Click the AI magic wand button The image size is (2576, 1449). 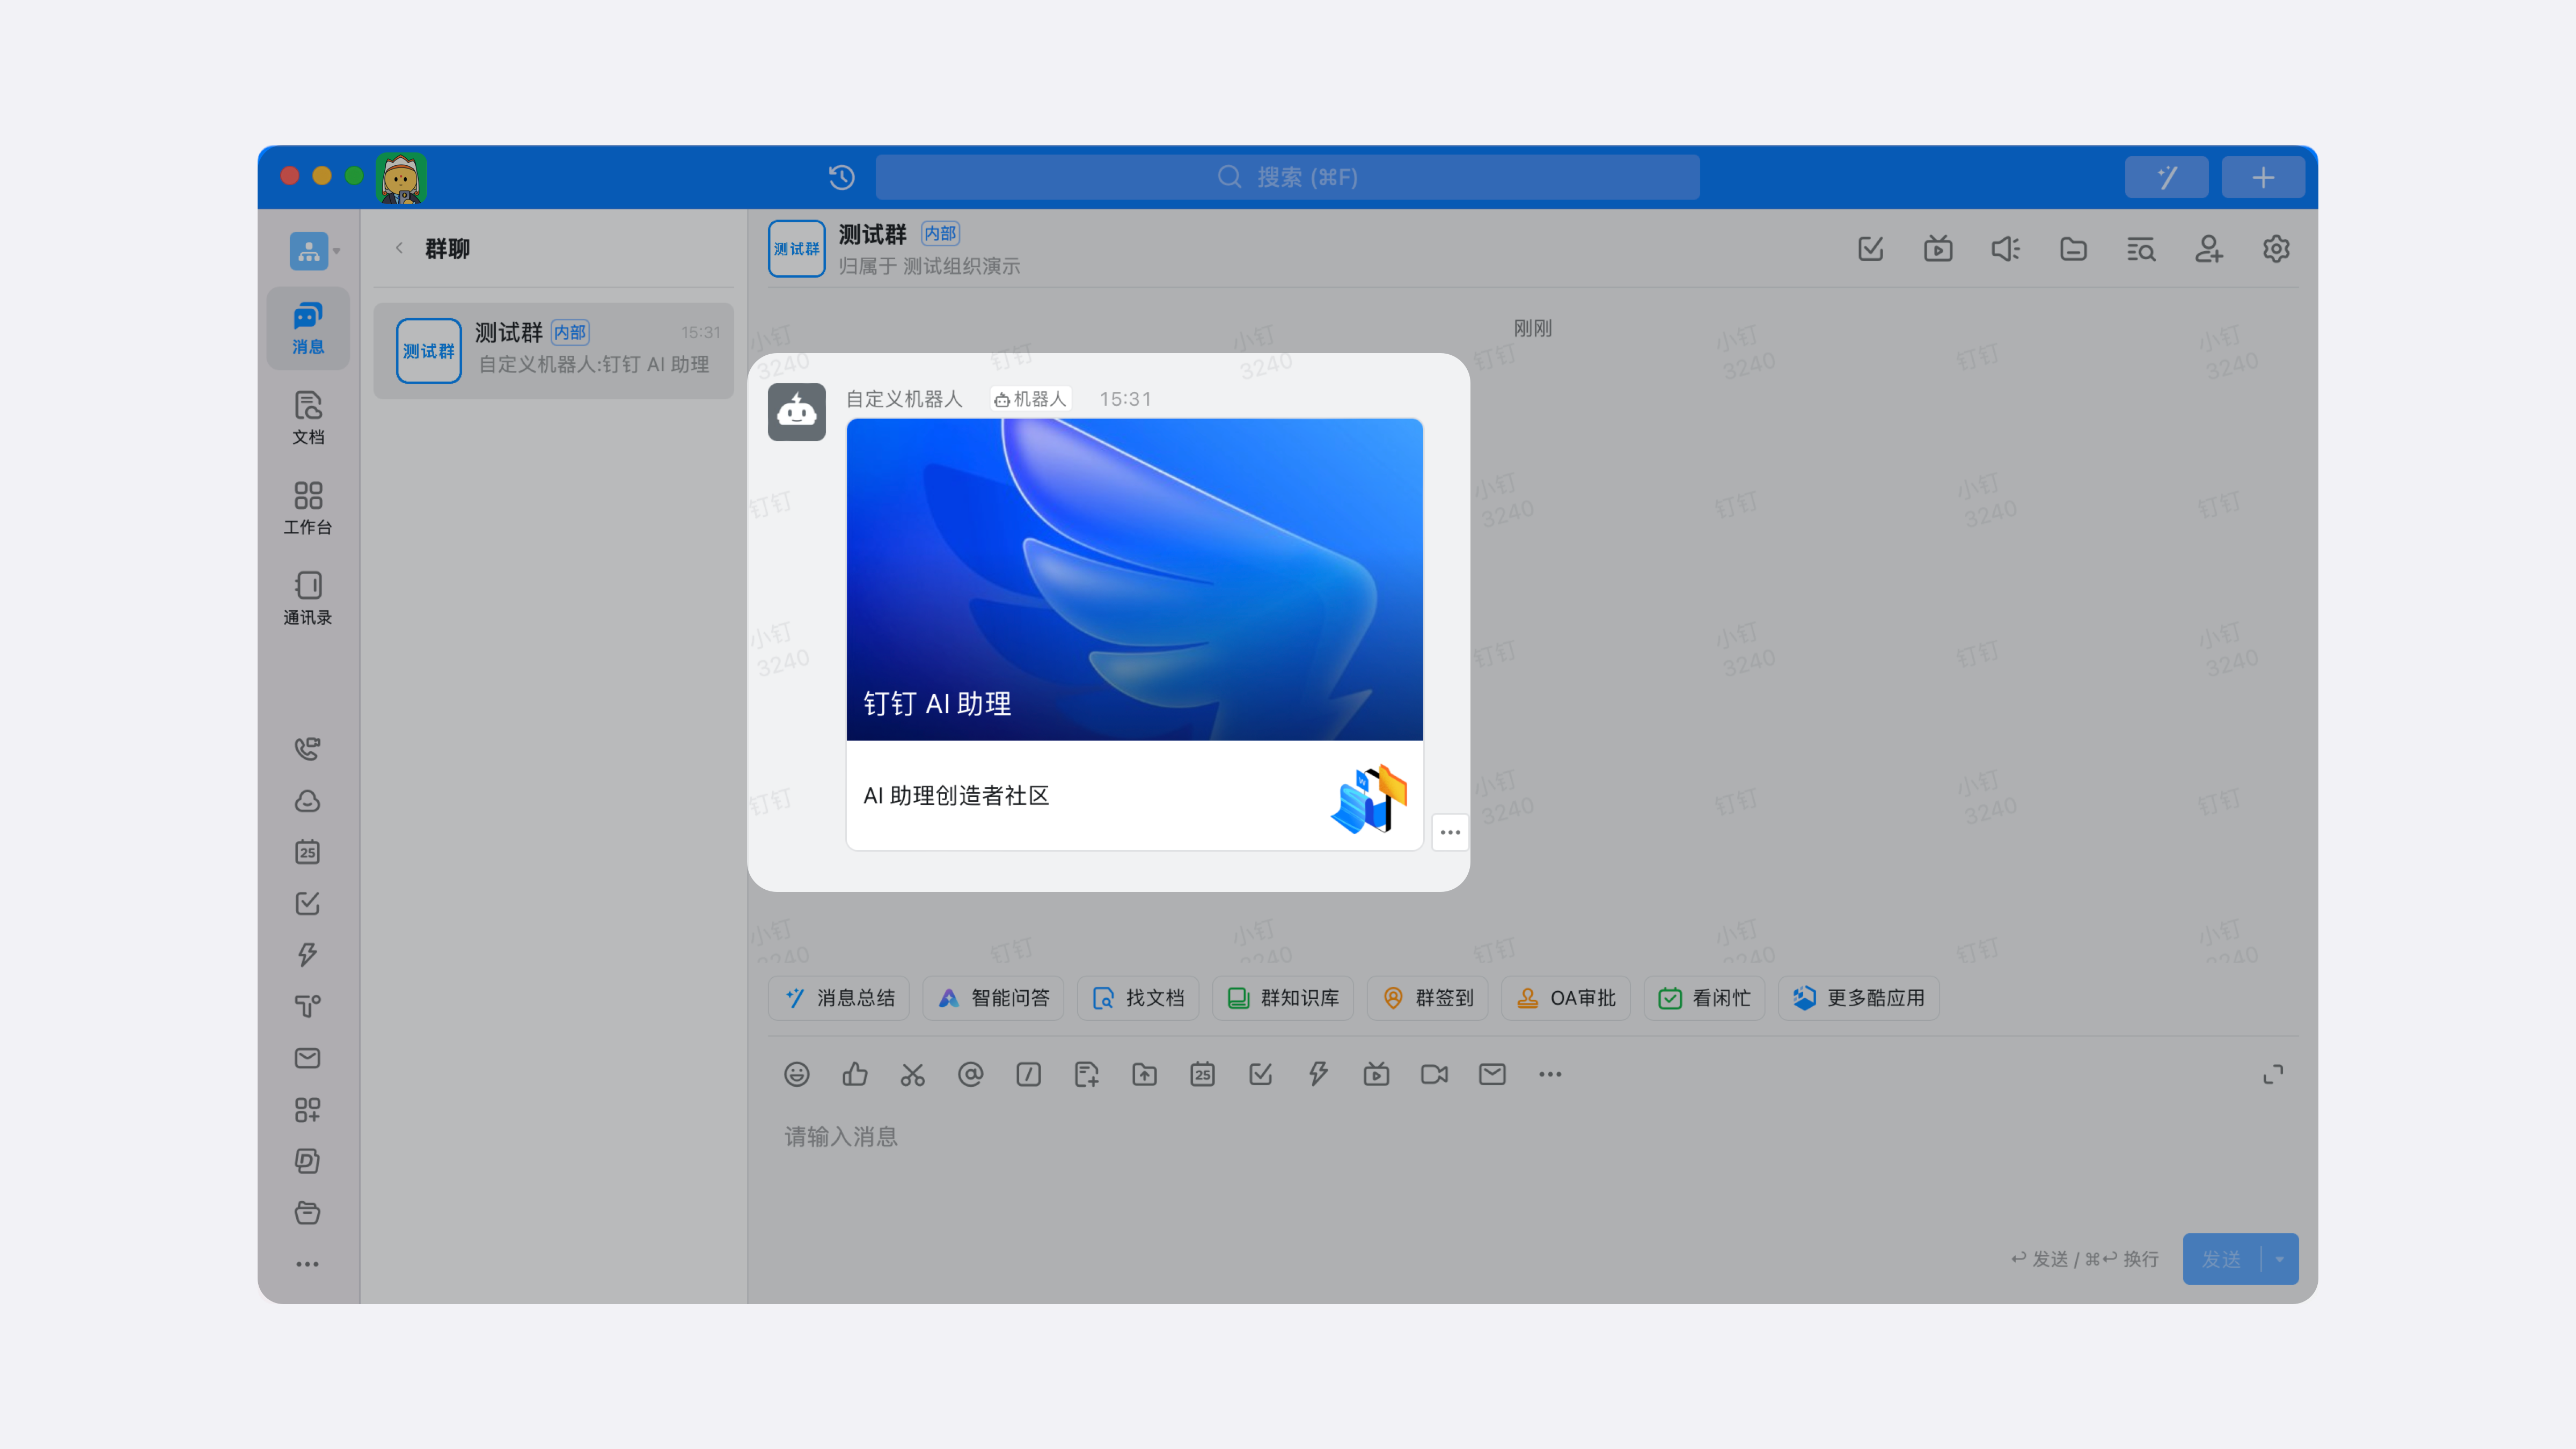tap(2166, 177)
